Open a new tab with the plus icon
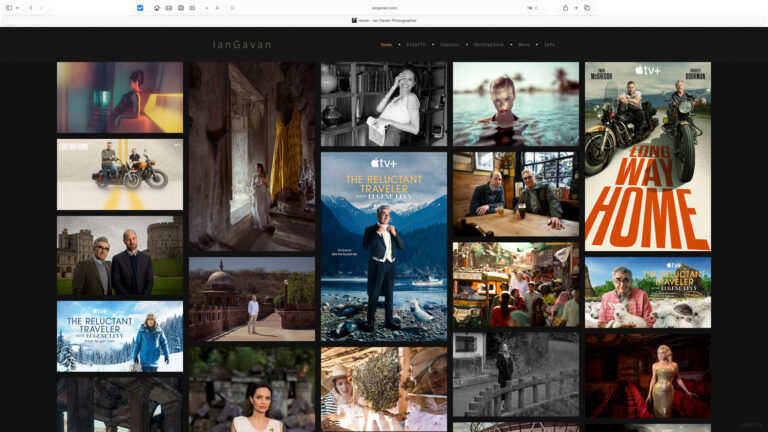 point(576,8)
